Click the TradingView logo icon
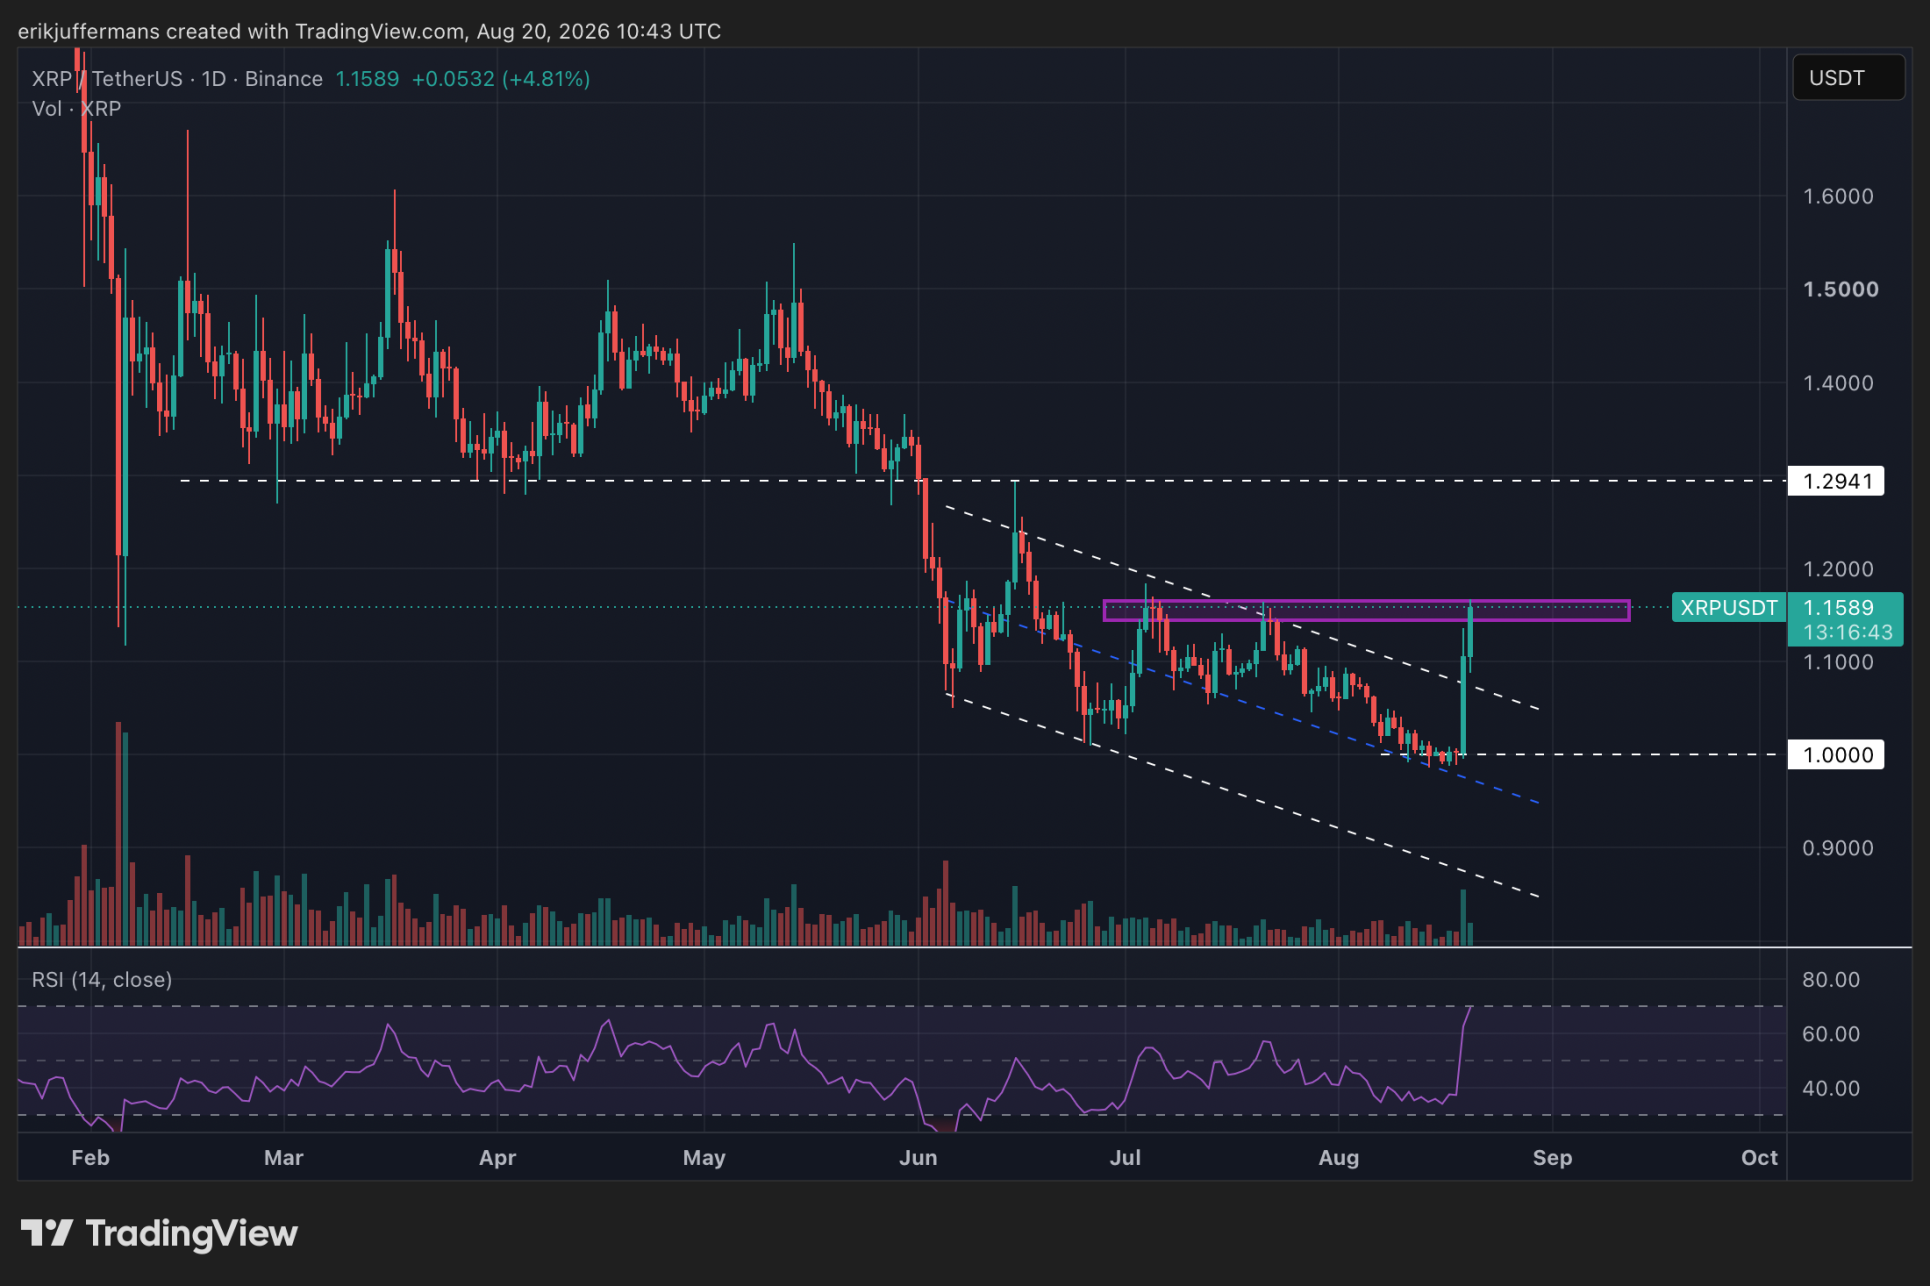 [x=46, y=1233]
